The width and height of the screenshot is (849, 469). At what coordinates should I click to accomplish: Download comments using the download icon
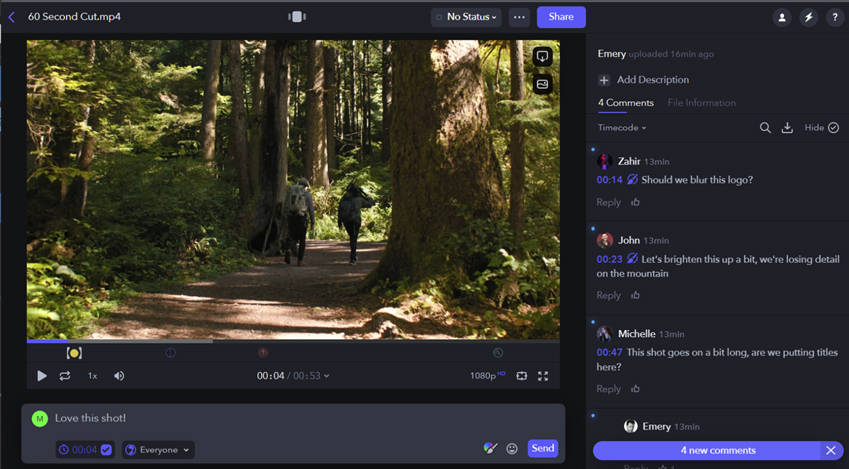787,128
